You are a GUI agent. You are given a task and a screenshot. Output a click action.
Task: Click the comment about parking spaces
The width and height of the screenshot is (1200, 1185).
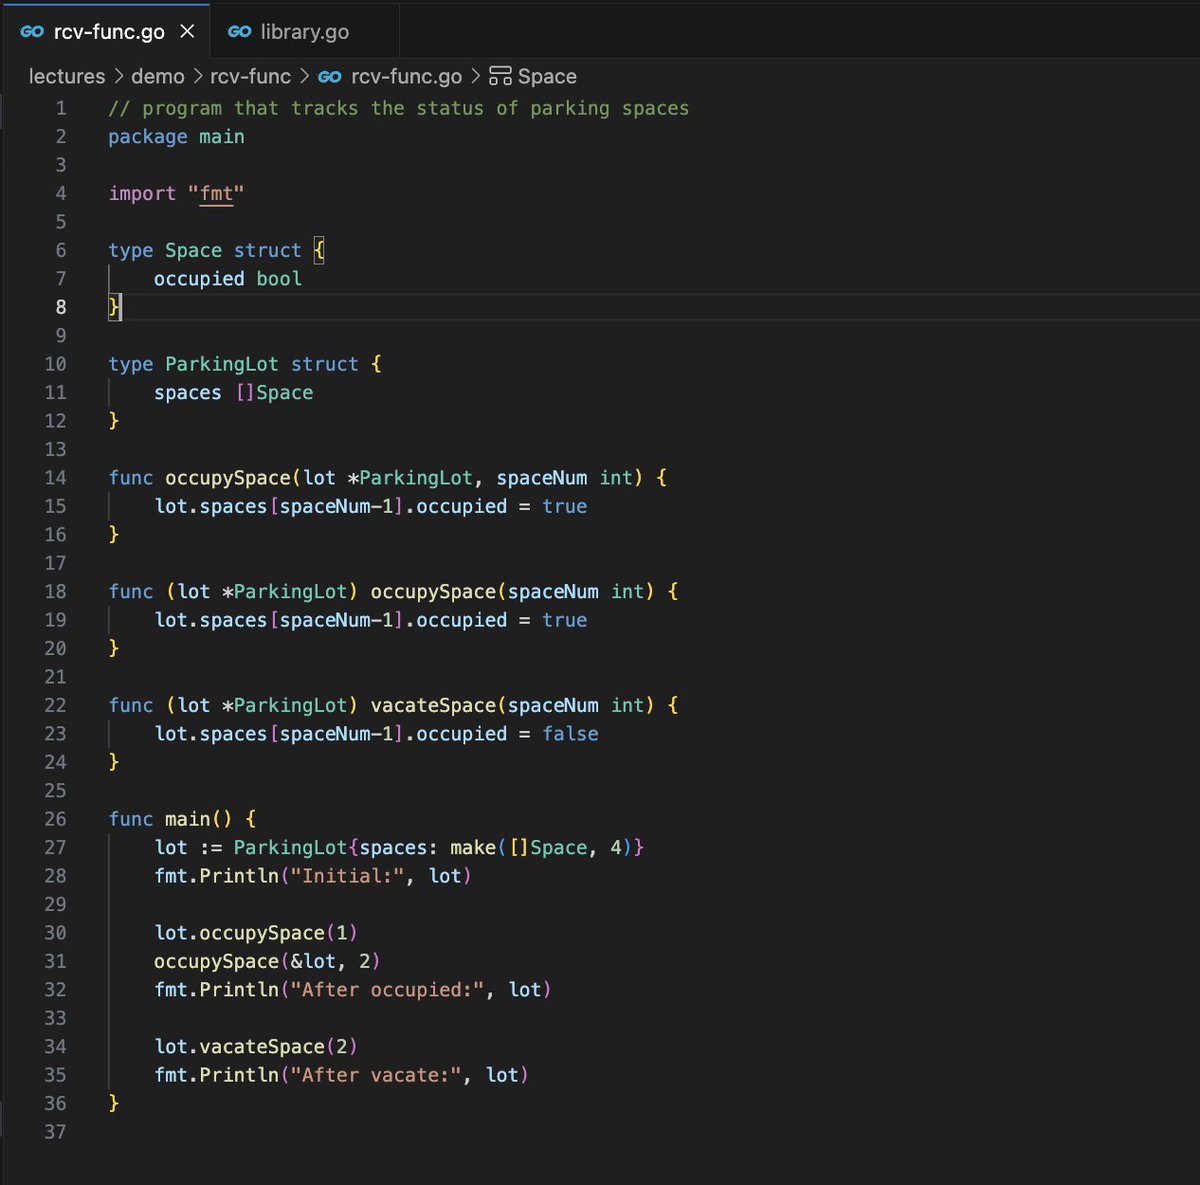click(399, 108)
